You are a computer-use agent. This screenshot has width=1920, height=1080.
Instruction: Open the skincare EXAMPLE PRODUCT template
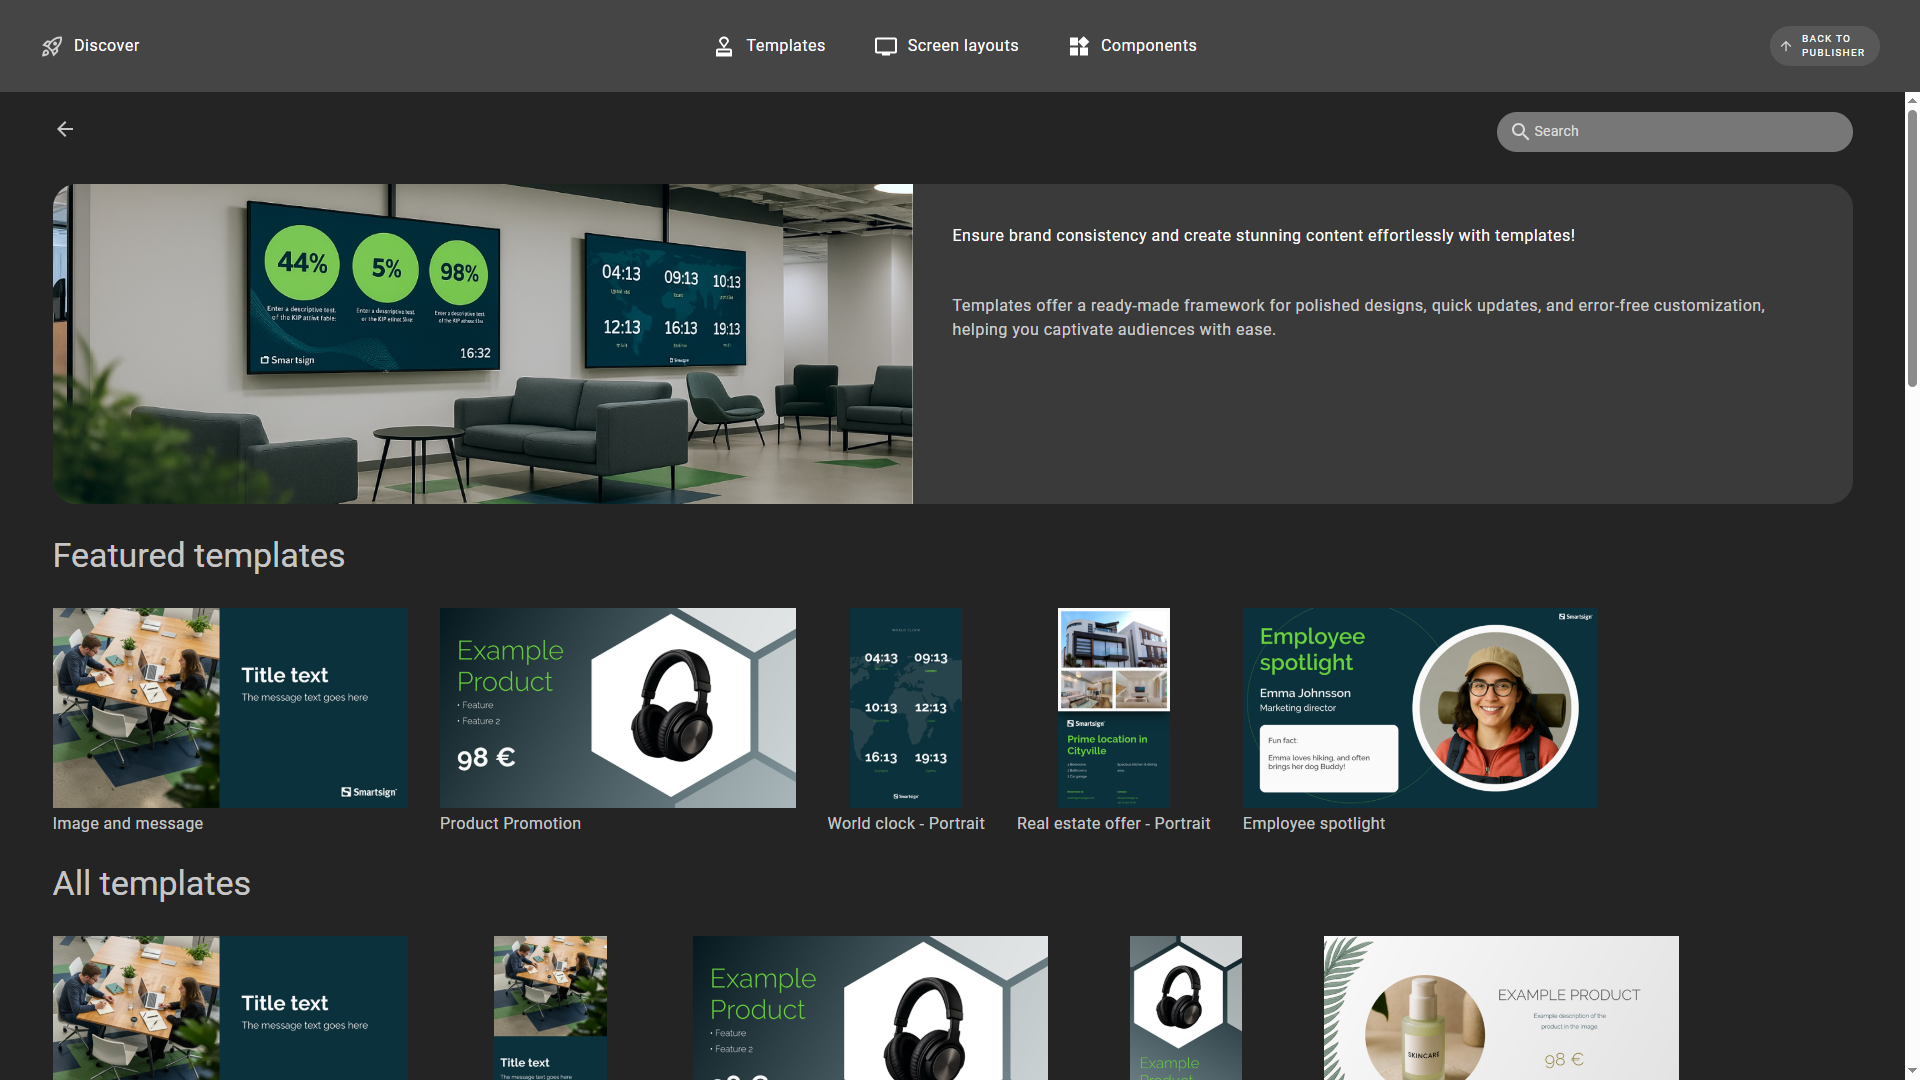[1501, 1008]
